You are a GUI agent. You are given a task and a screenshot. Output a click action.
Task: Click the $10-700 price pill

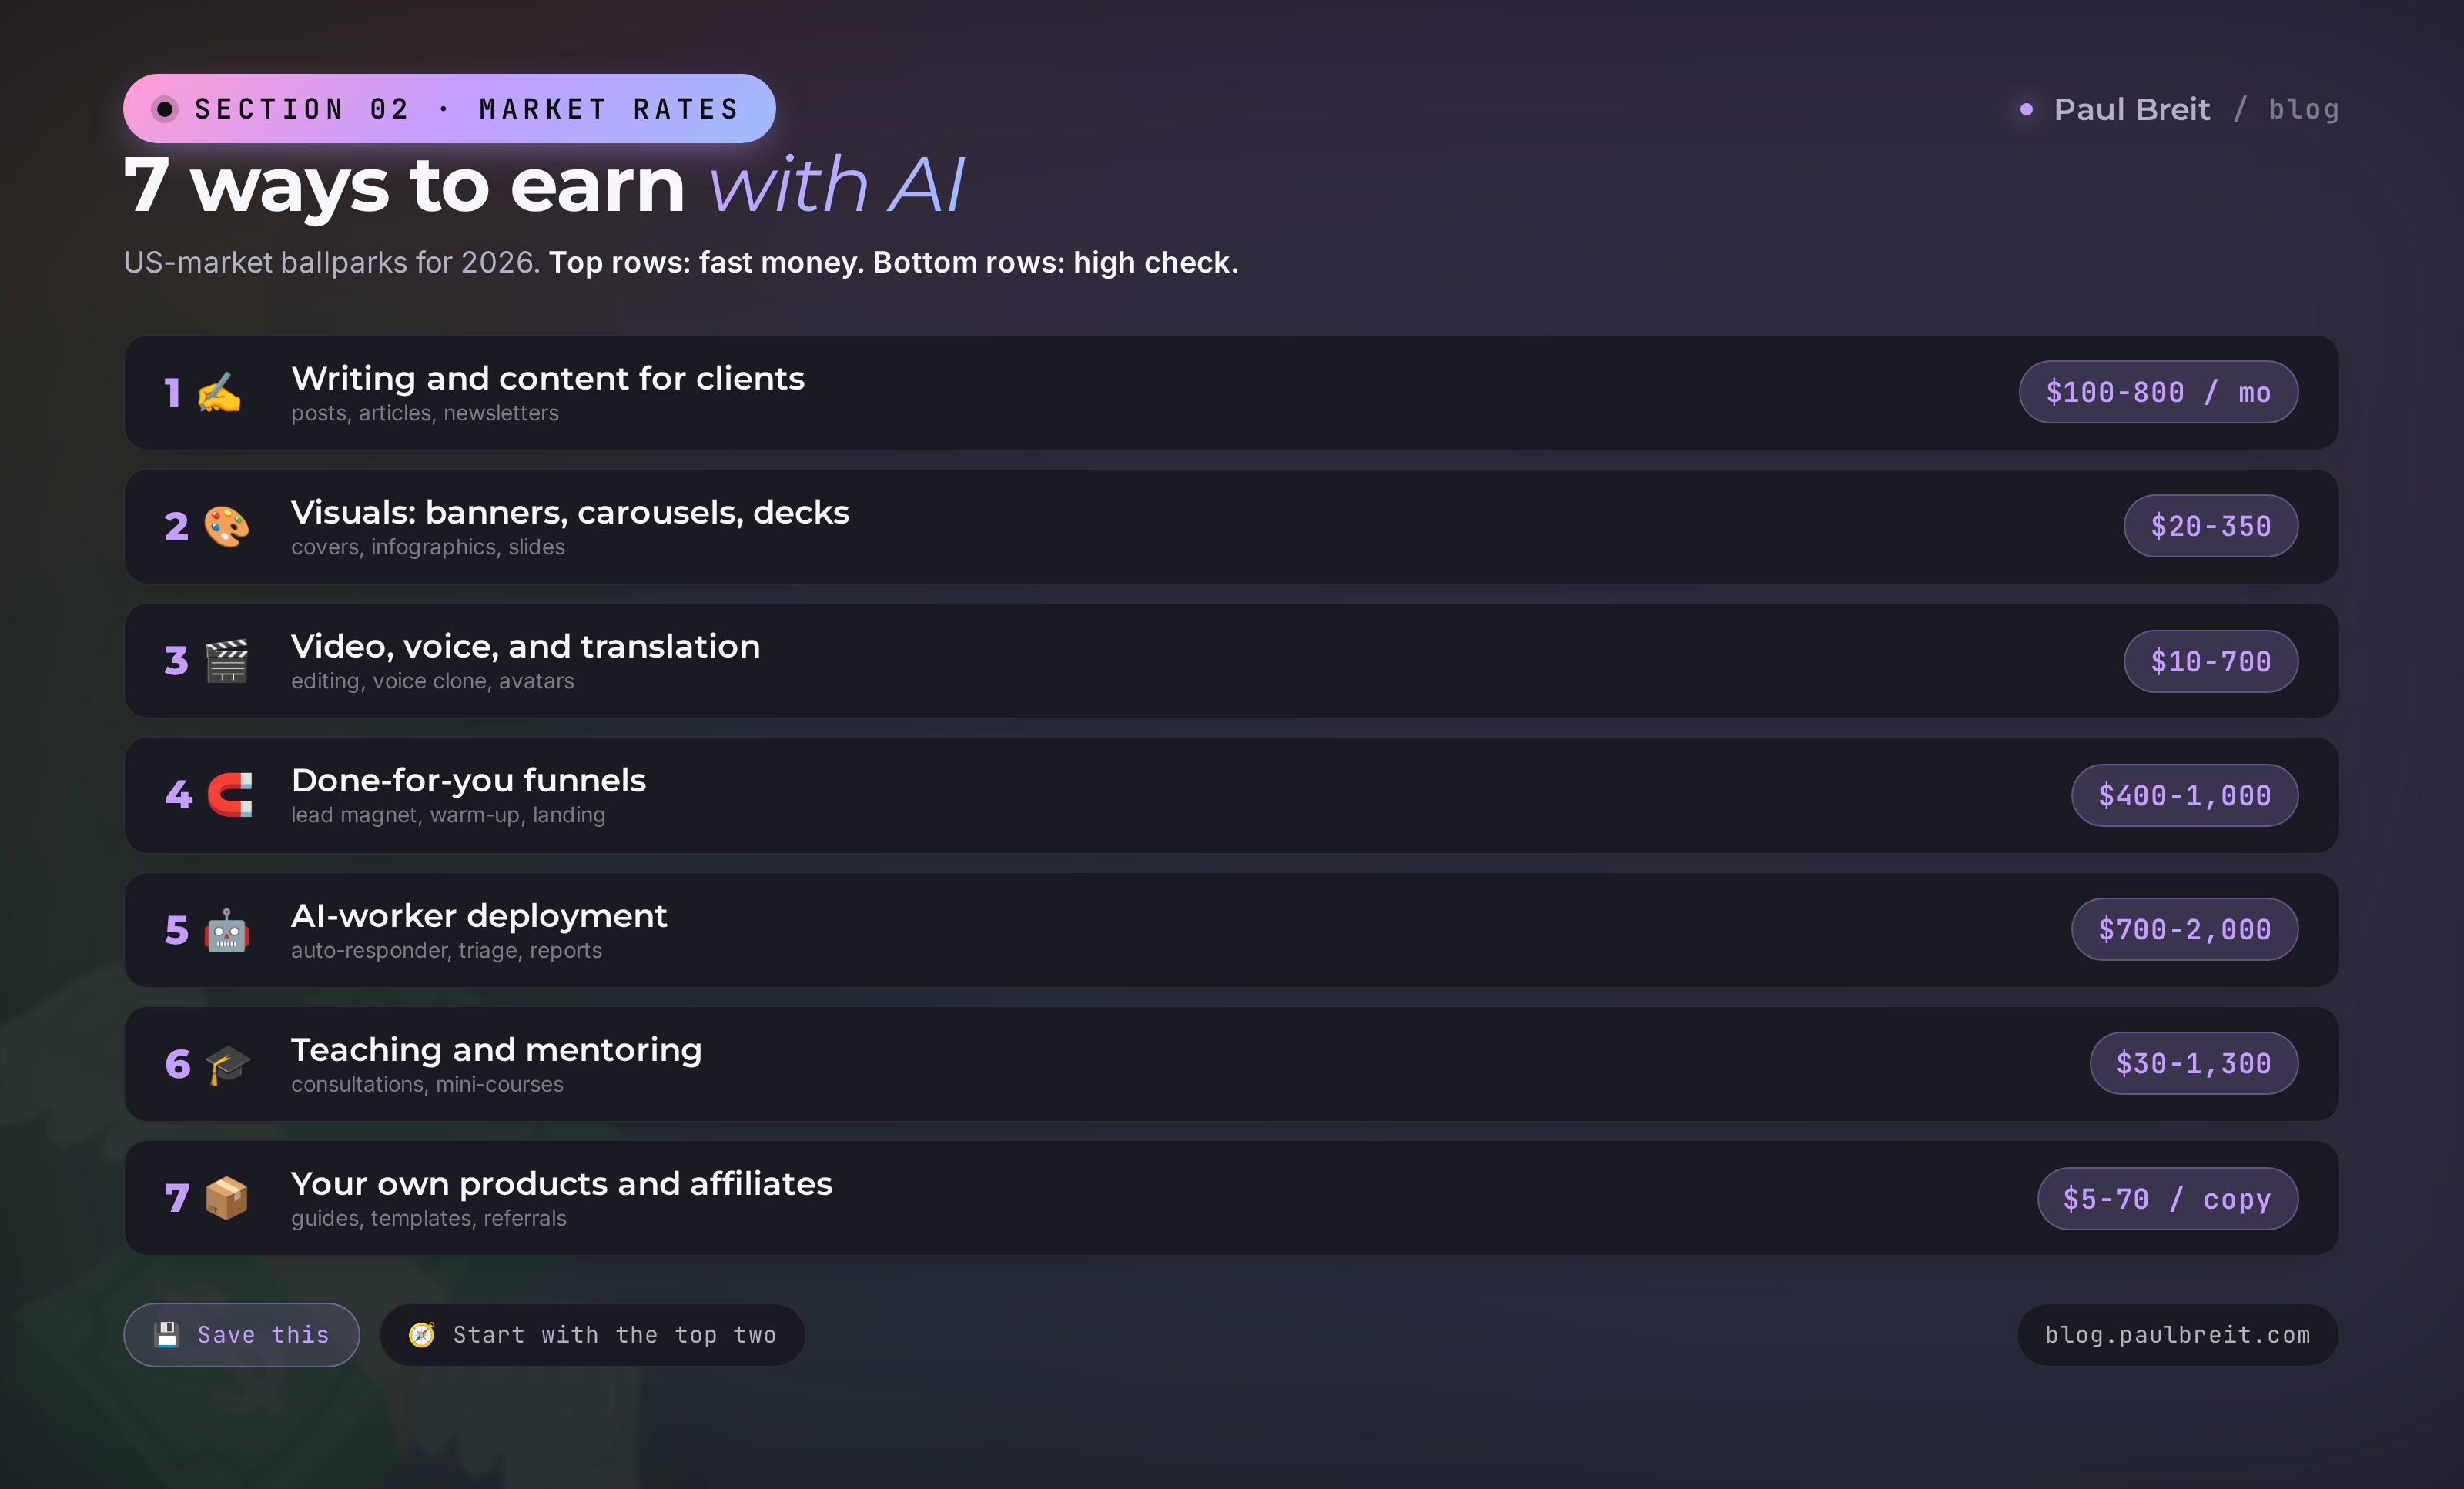pos(2210,661)
